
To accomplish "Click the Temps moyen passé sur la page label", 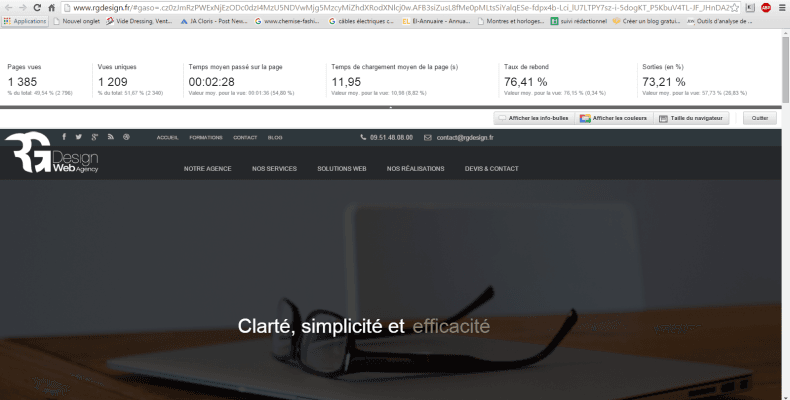I will (235, 67).
